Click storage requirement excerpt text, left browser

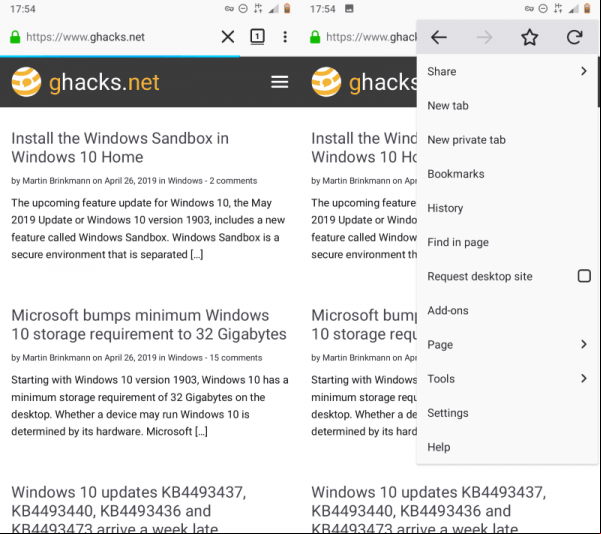click(149, 406)
